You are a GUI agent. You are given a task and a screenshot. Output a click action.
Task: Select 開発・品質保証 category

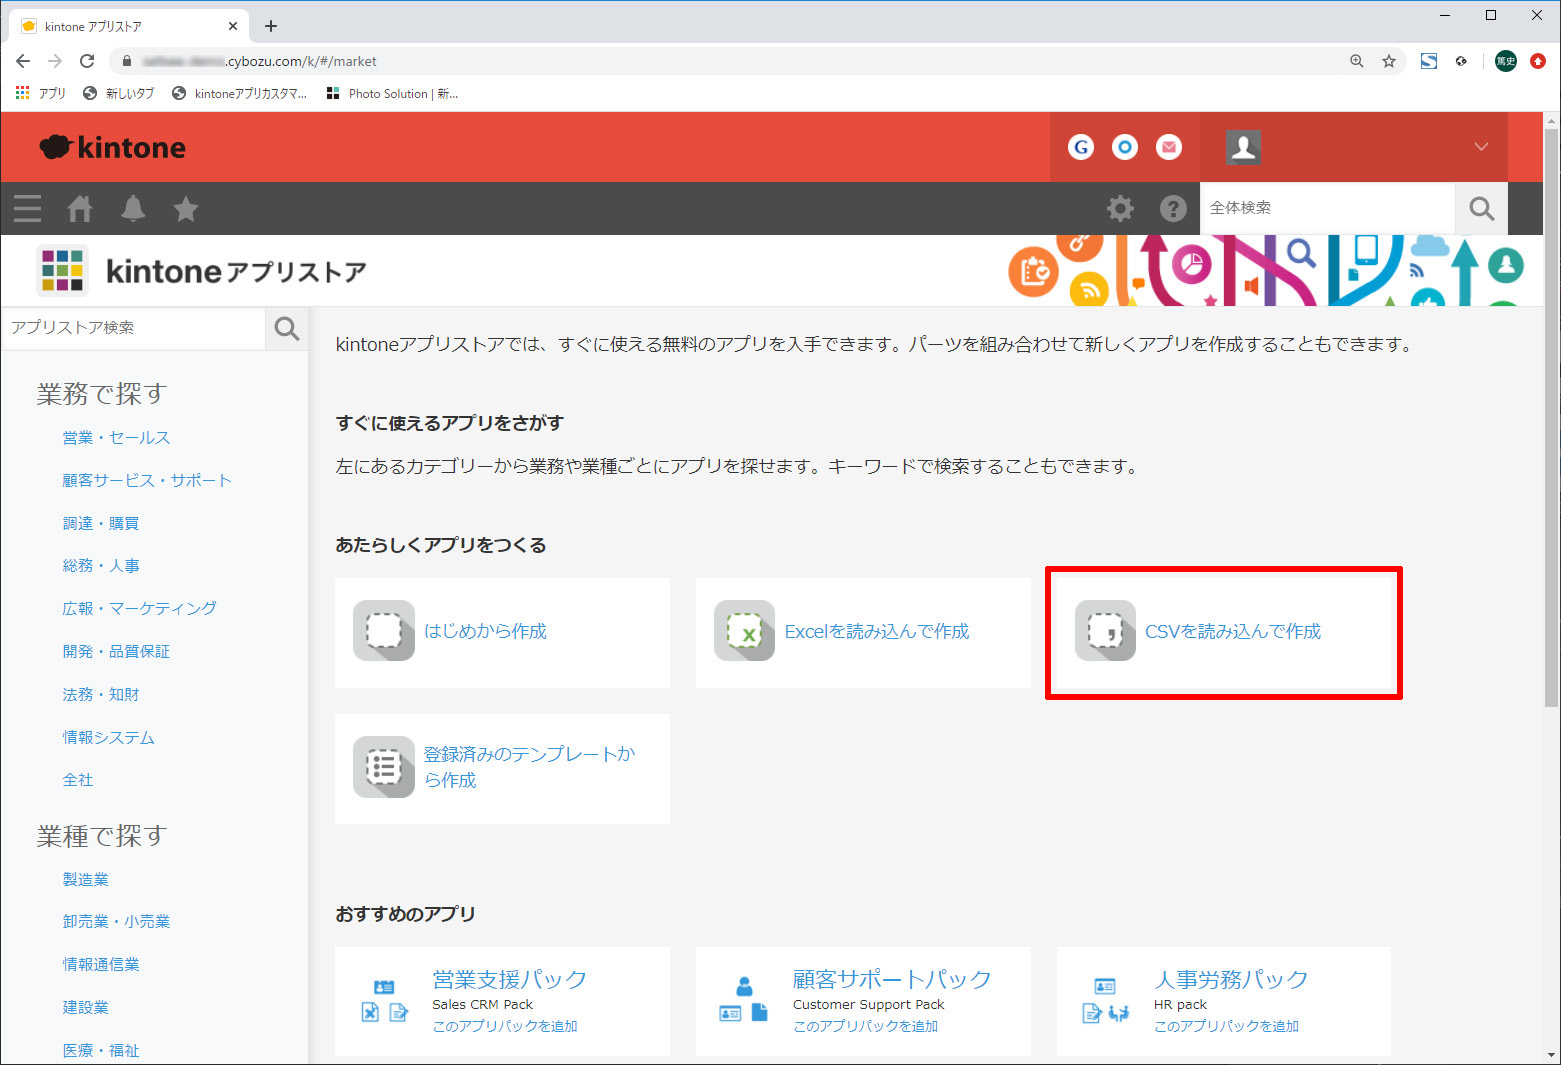116,651
